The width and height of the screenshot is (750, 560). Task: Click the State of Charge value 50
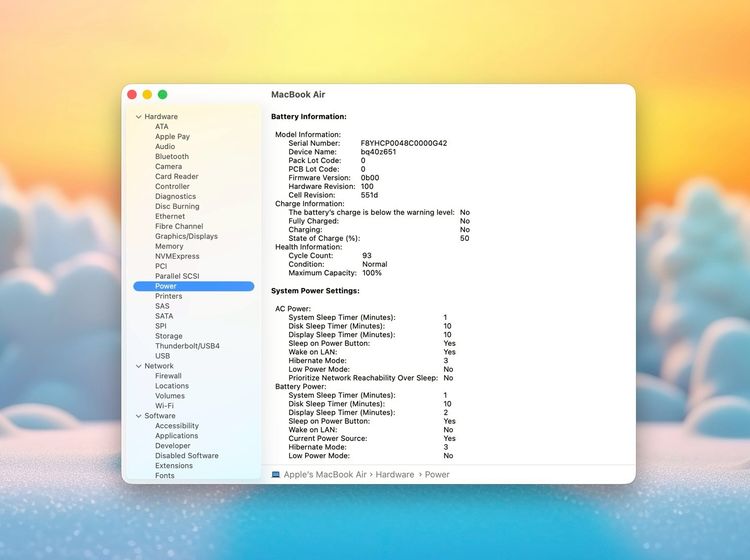tap(464, 238)
